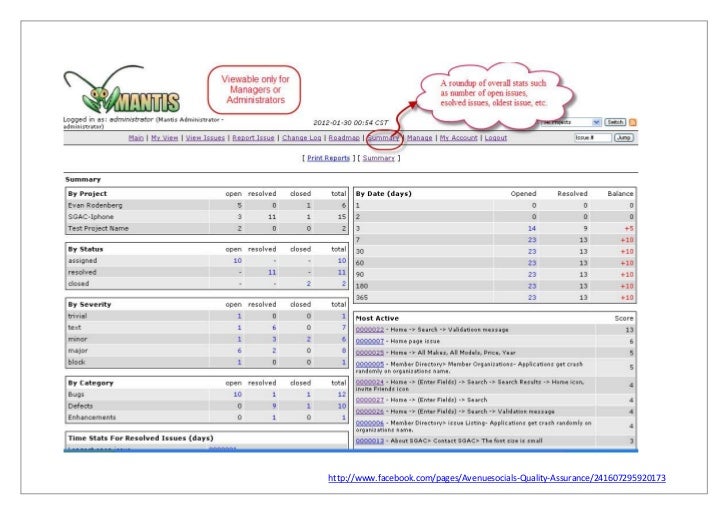Open the Roadmap menu link
Viewport: 728px width, 515px height.
(x=344, y=138)
